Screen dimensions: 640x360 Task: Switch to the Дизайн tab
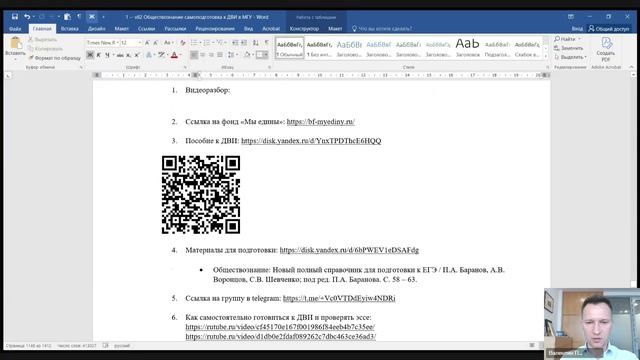coord(96,29)
